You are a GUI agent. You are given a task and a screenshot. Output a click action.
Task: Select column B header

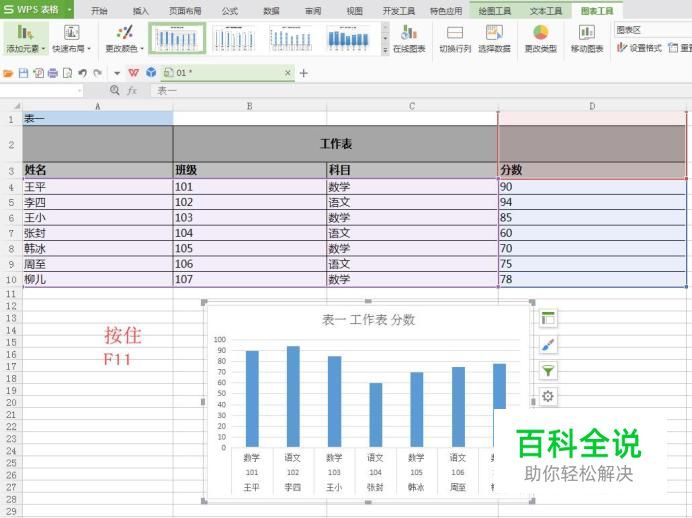pos(250,106)
